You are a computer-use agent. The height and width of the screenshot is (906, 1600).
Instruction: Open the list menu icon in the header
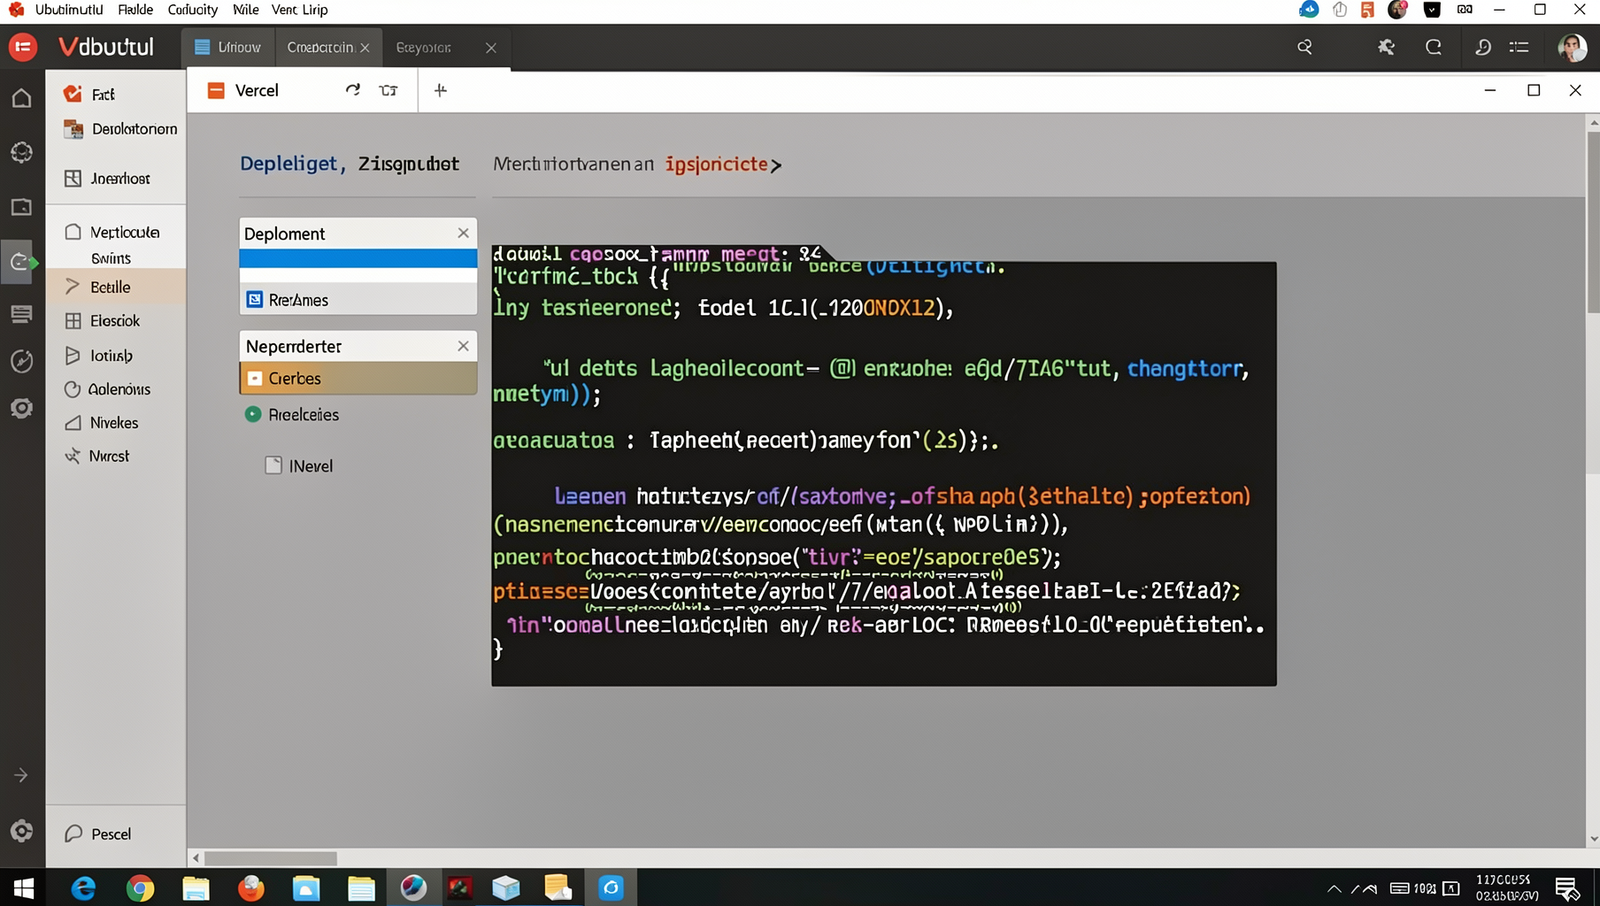1519,47
